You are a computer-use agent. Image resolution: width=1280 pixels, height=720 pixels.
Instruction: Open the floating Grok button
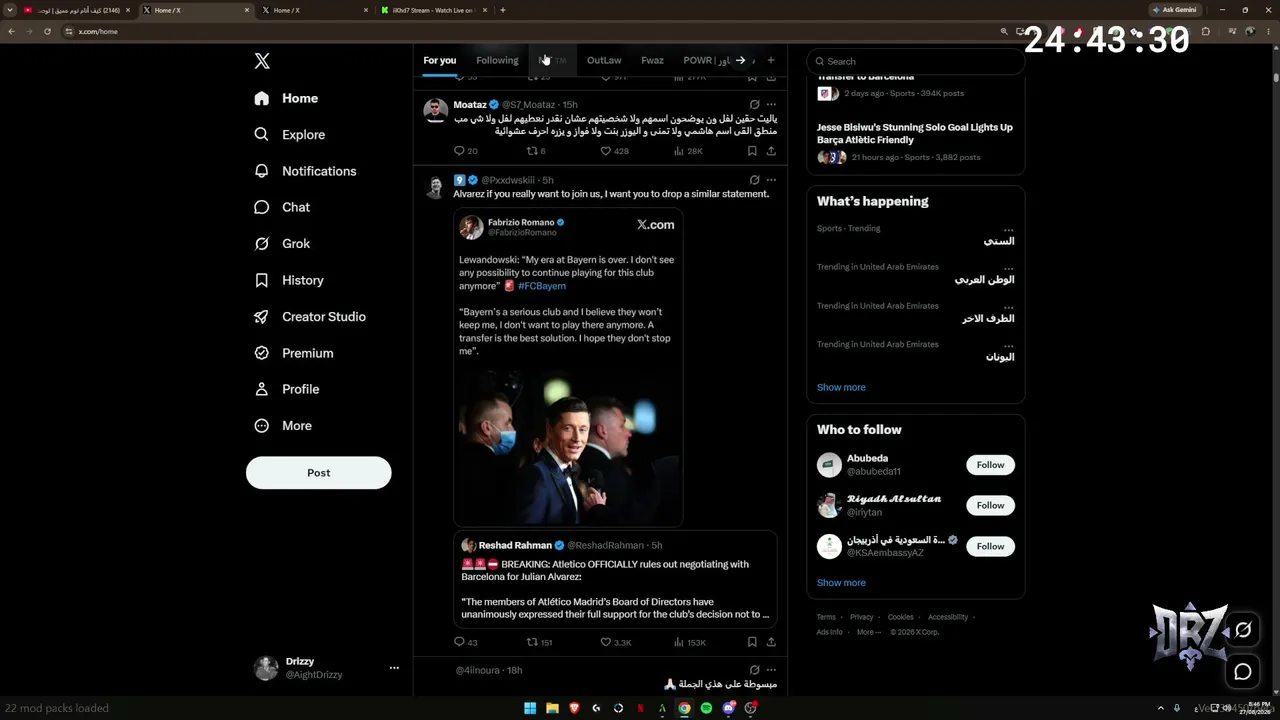click(1243, 630)
